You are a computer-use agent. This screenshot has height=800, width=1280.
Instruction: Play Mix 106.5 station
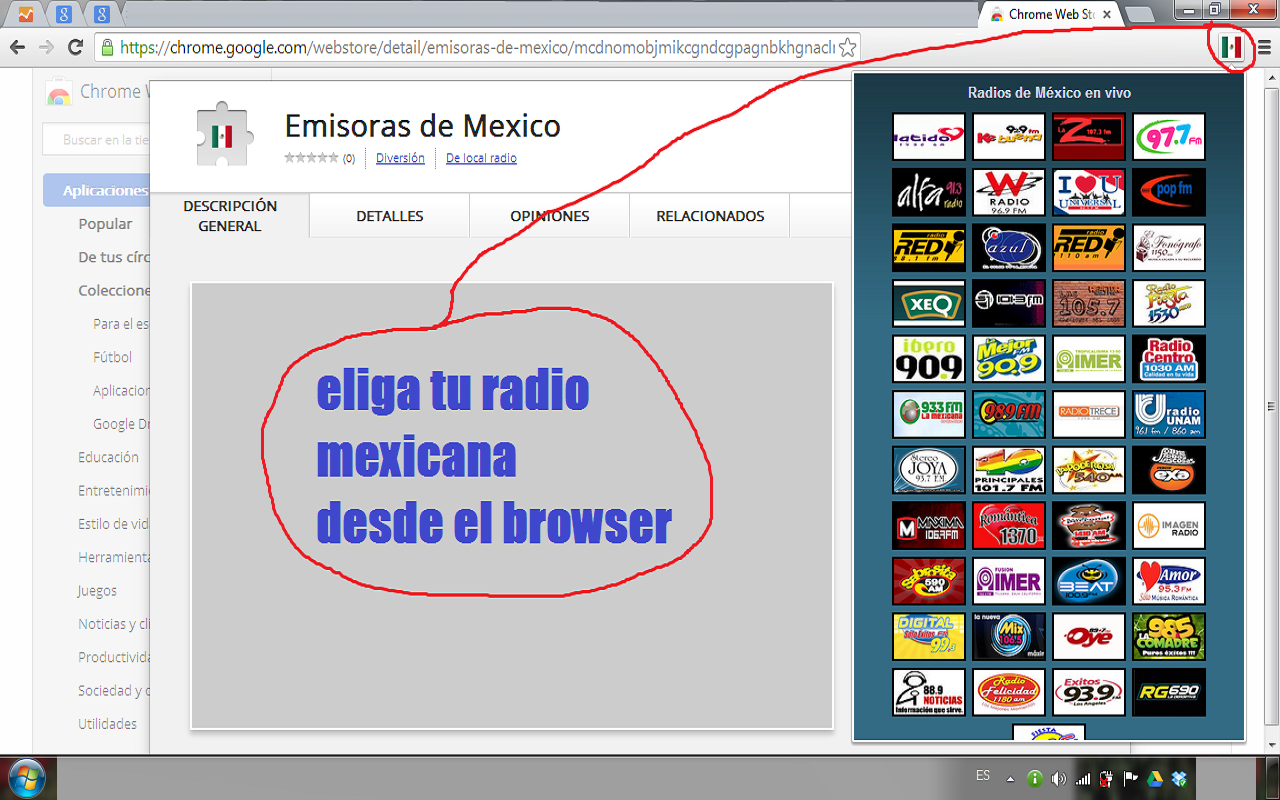1009,636
